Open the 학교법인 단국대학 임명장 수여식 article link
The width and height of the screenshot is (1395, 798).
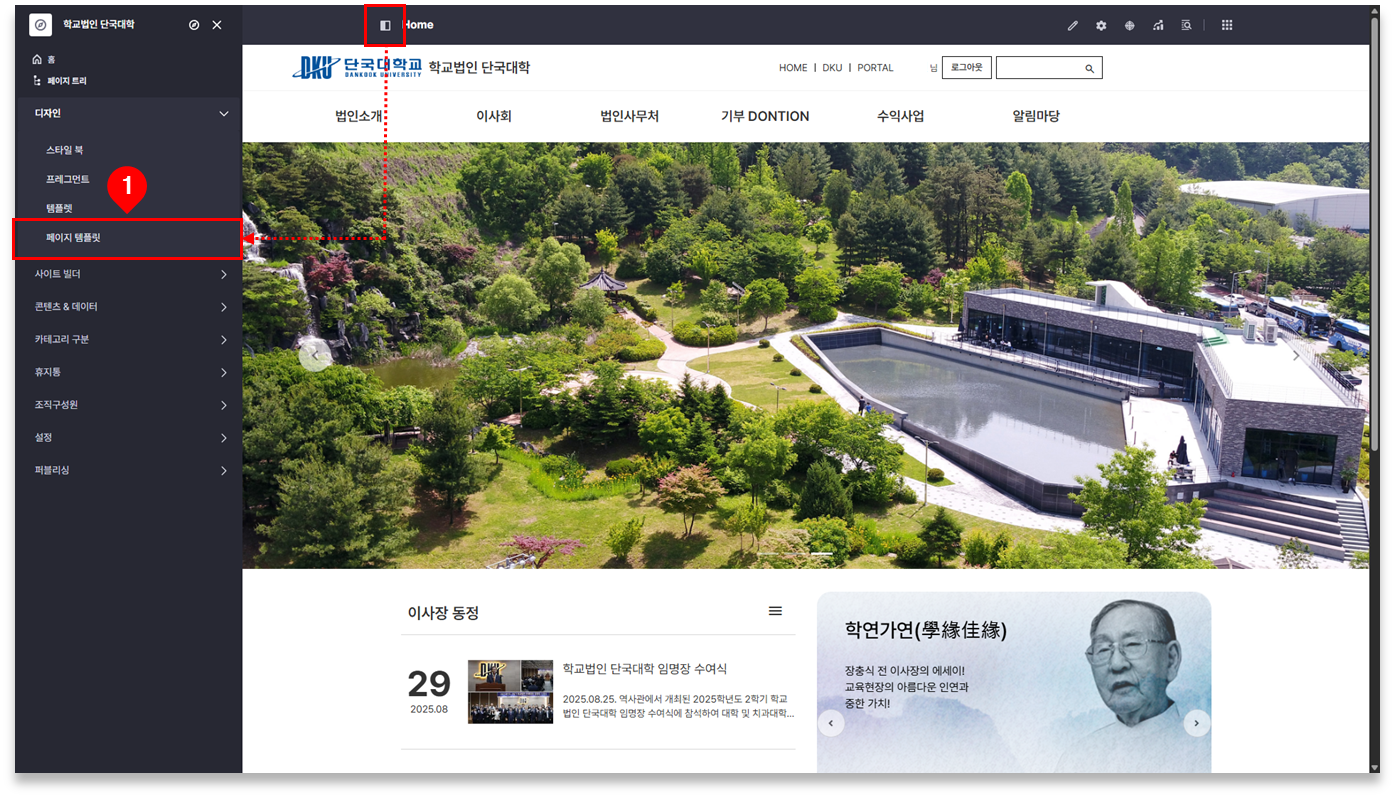point(644,669)
